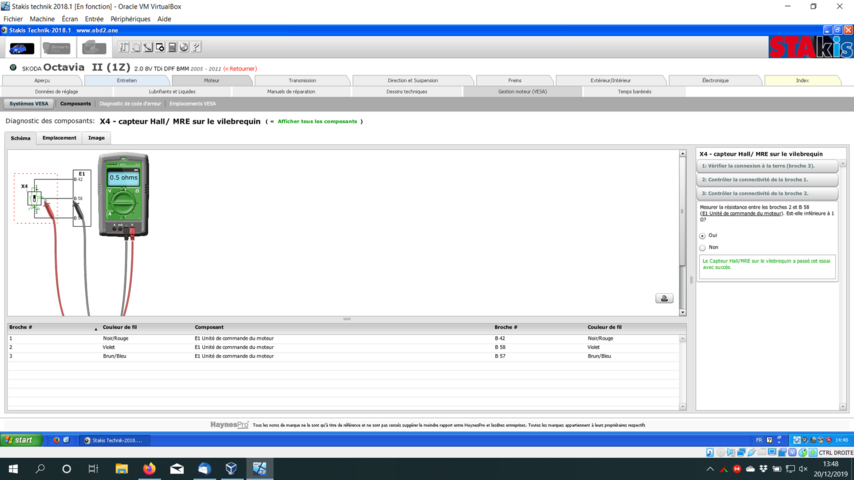Click the X4 sensor symbol in schematic
Image resolution: width=854 pixels, height=480 pixels.
34,198
